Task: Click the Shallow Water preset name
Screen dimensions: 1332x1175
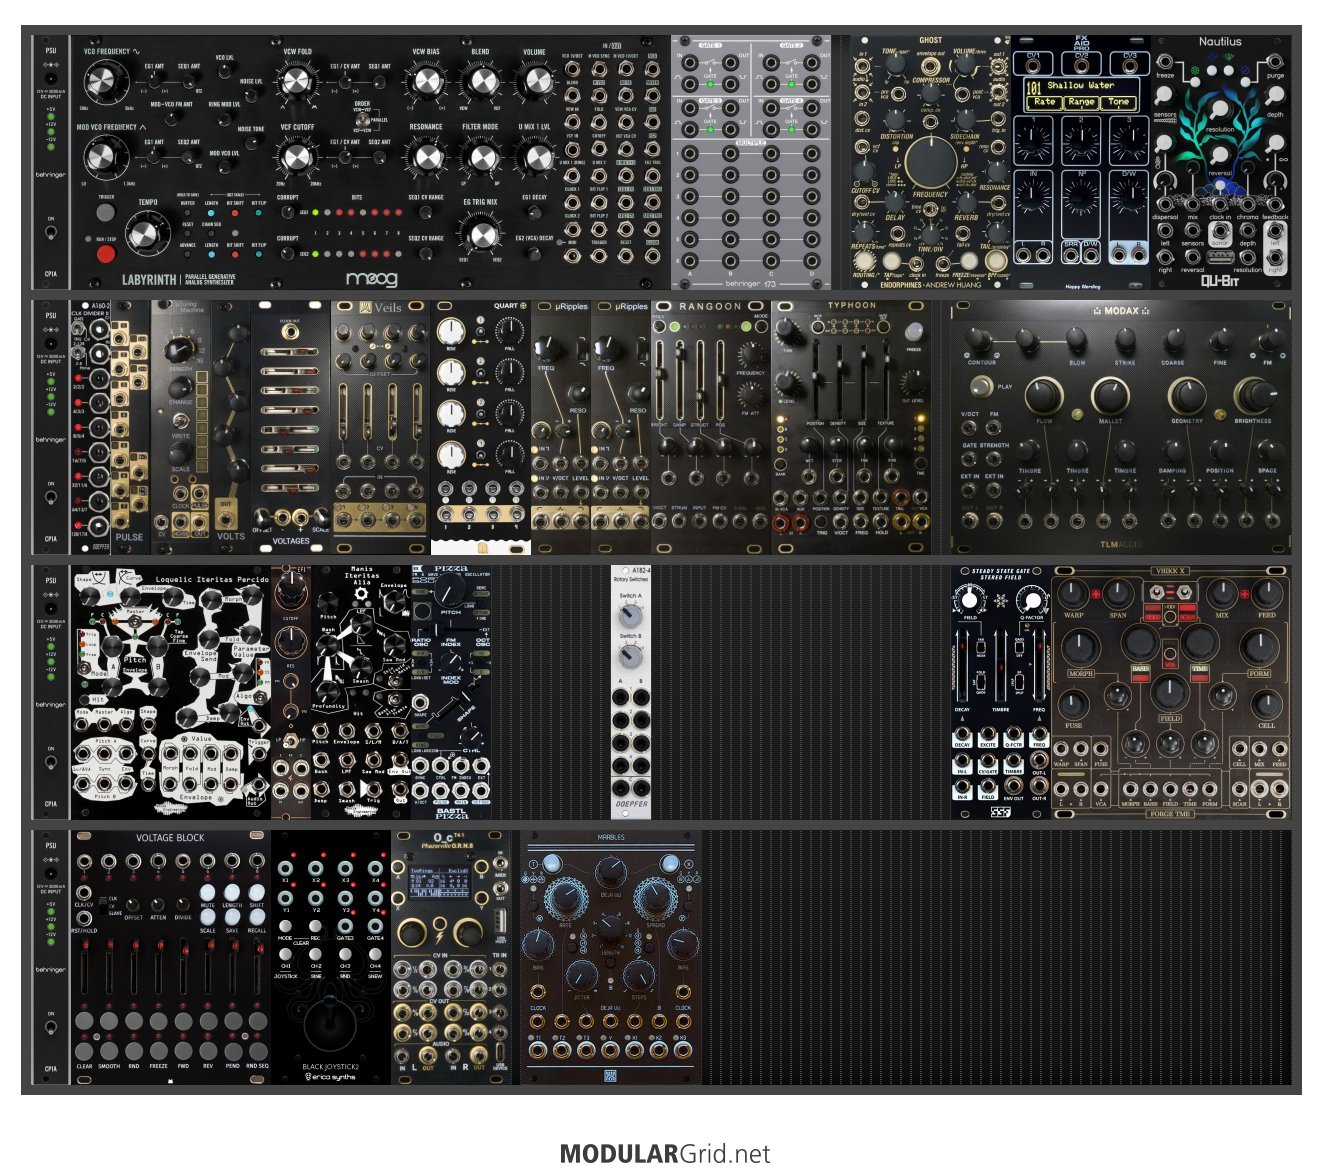Action: [x=1080, y=86]
